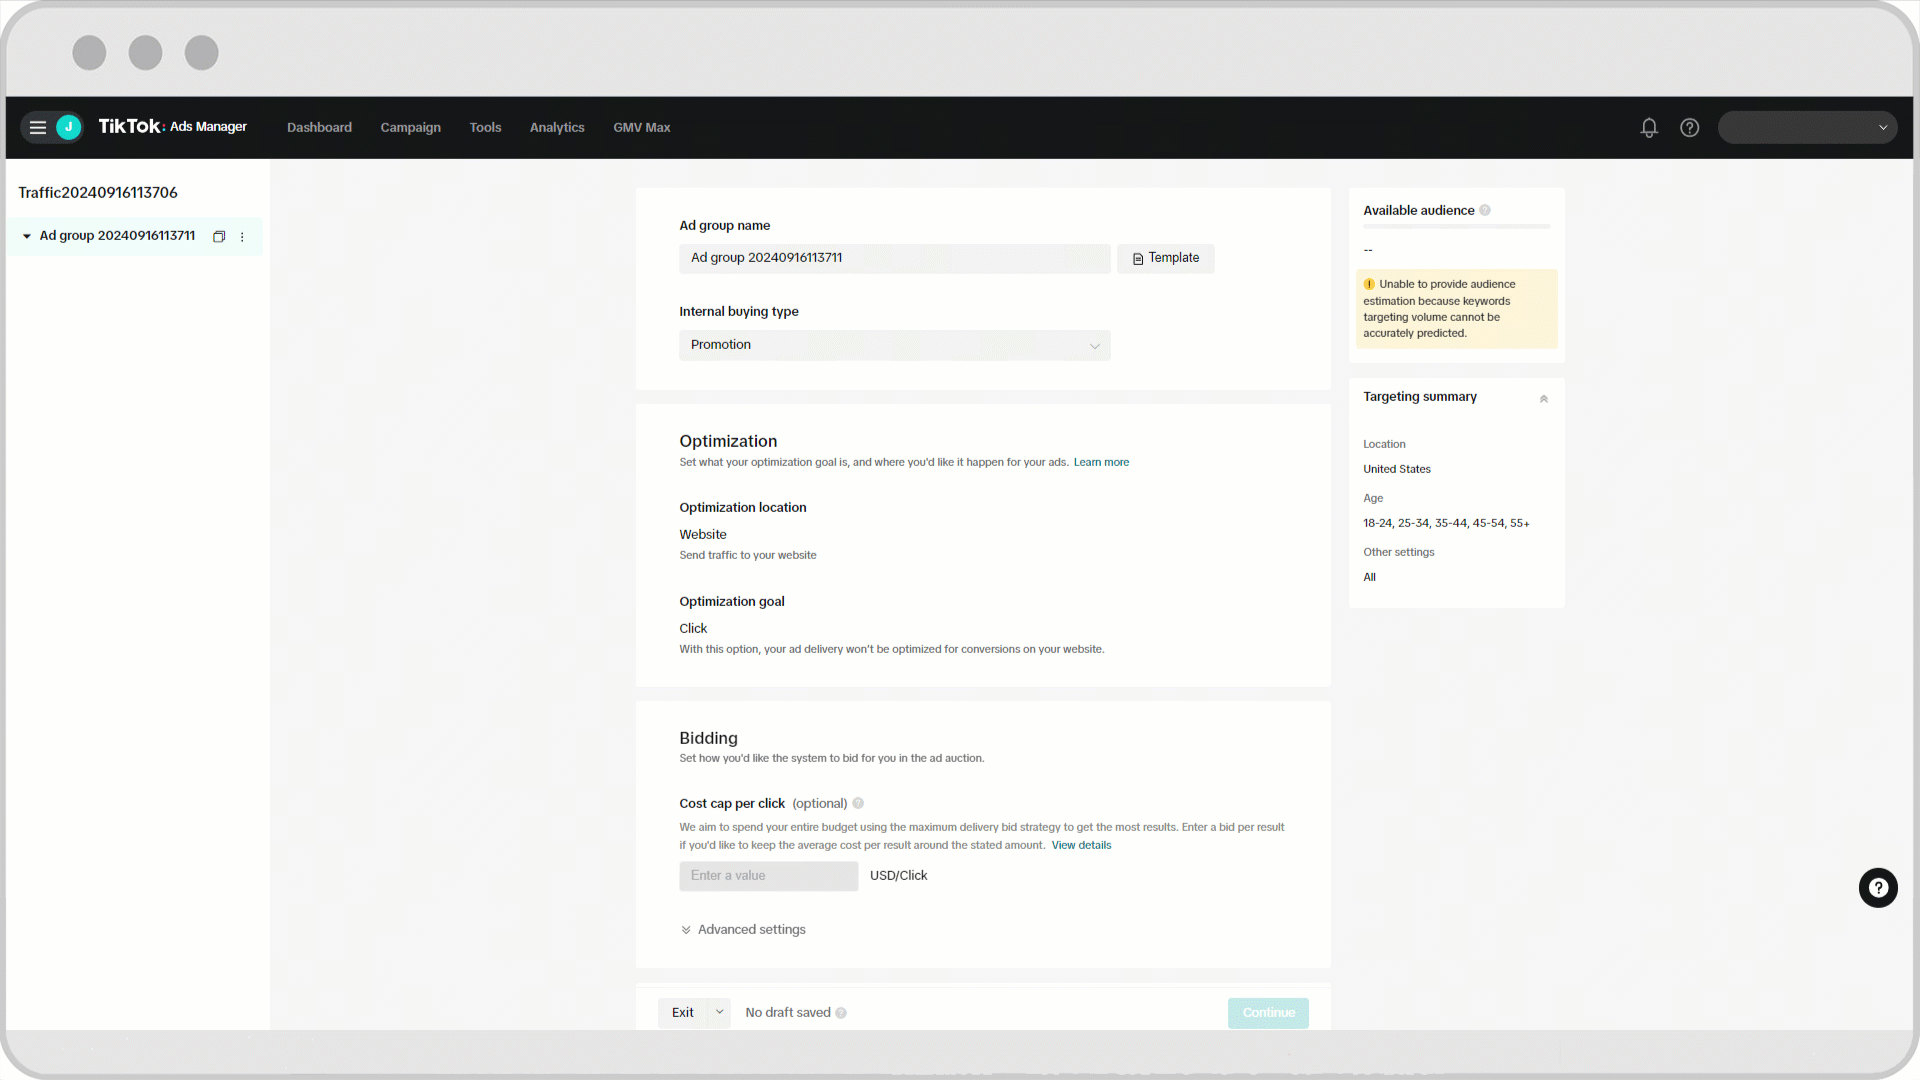The width and height of the screenshot is (1920, 1080).
Task: Select the Campaign menu item
Action: coord(410,127)
